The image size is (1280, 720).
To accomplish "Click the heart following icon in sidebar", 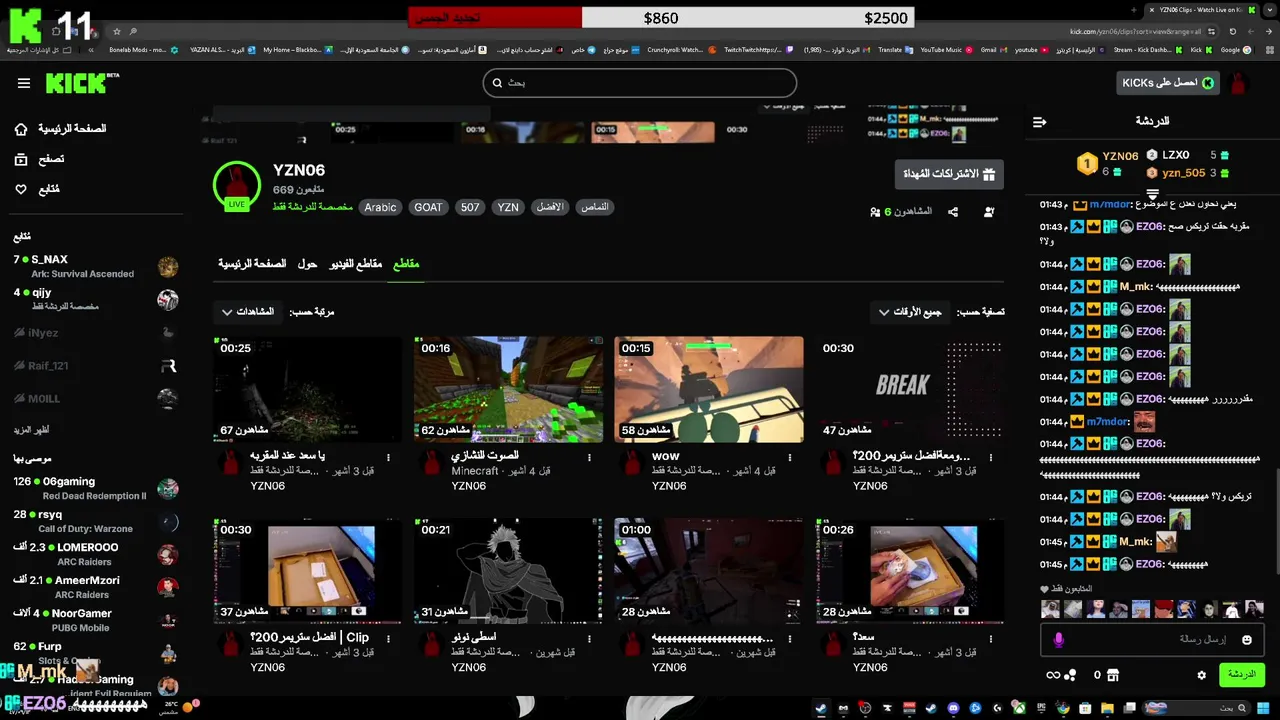I will click(x=21, y=189).
